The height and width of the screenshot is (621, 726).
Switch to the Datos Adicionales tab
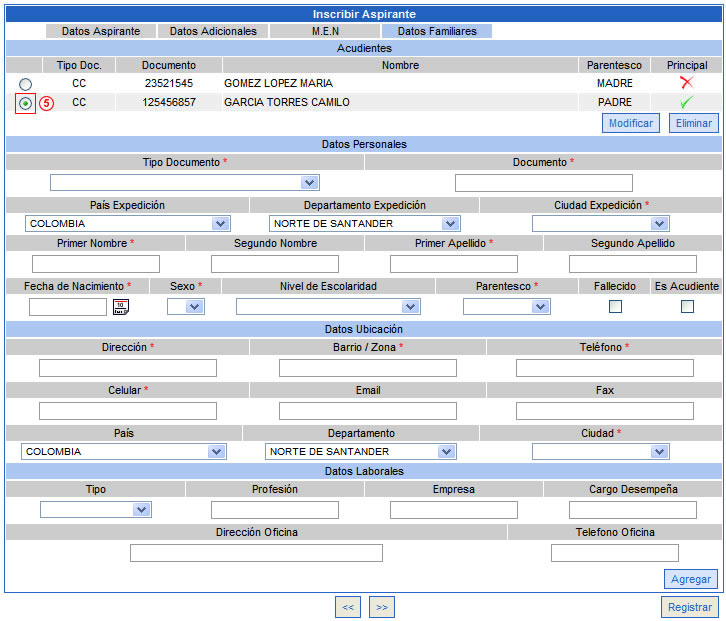coord(213,31)
